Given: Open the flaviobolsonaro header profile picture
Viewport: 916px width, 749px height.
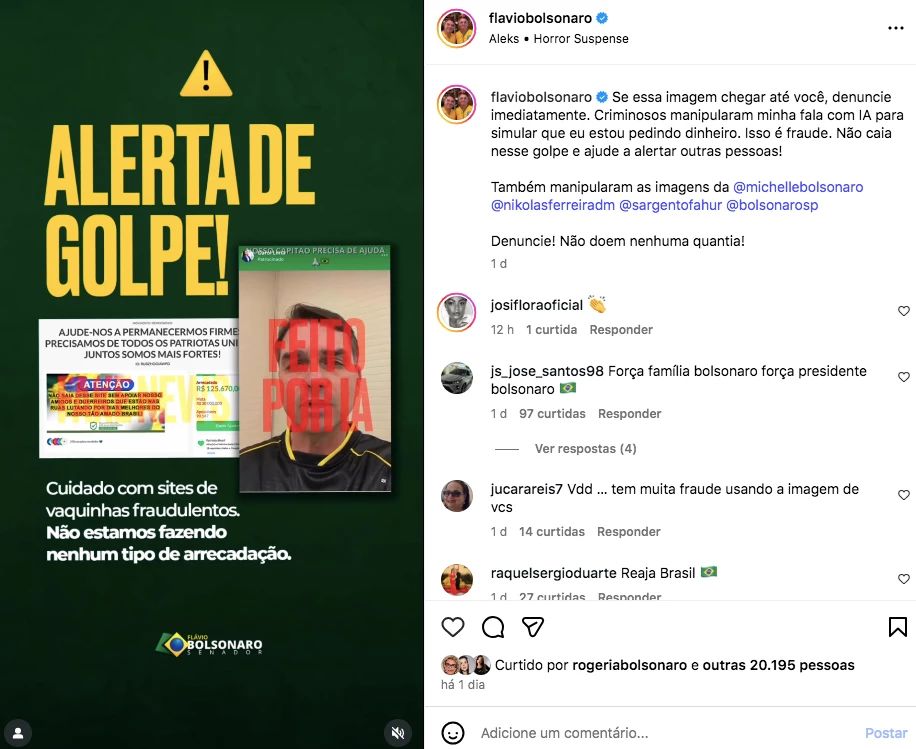Looking at the screenshot, I should pos(456,28).
